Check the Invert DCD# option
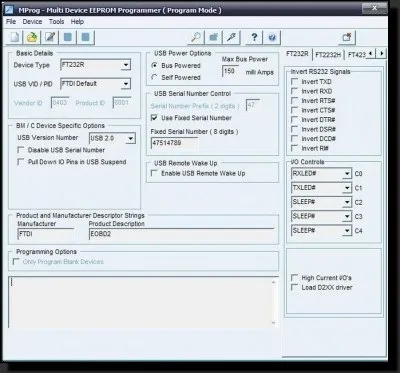 295,138
